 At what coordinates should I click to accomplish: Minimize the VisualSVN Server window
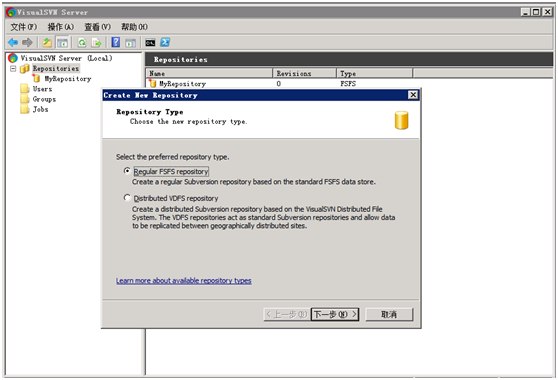click(526, 12)
